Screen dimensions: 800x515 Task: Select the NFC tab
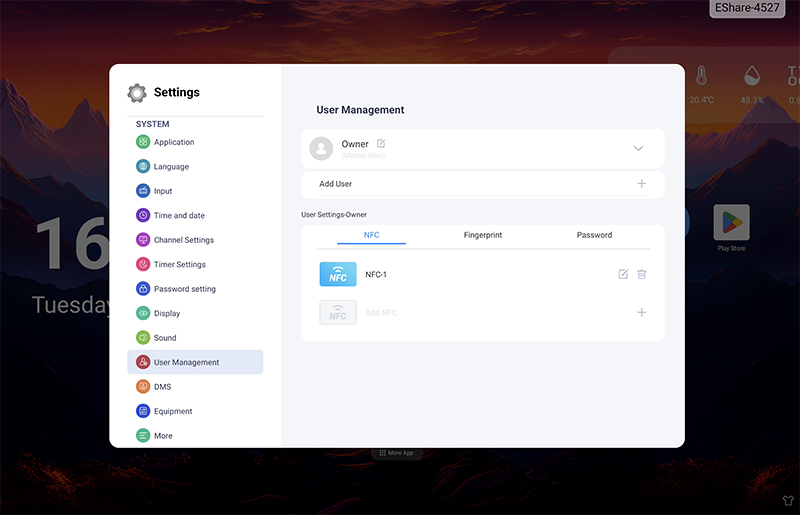click(371, 235)
